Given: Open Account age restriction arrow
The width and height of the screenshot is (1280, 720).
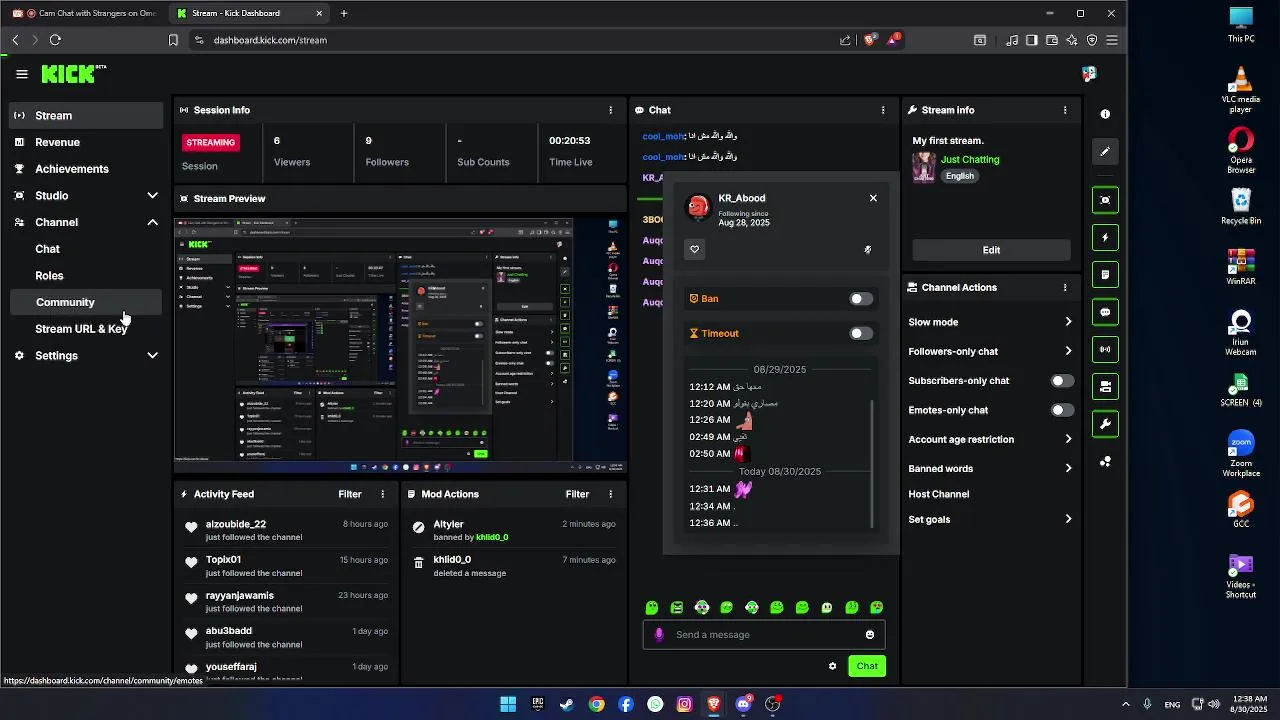Looking at the screenshot, I should coord(1068,439).
